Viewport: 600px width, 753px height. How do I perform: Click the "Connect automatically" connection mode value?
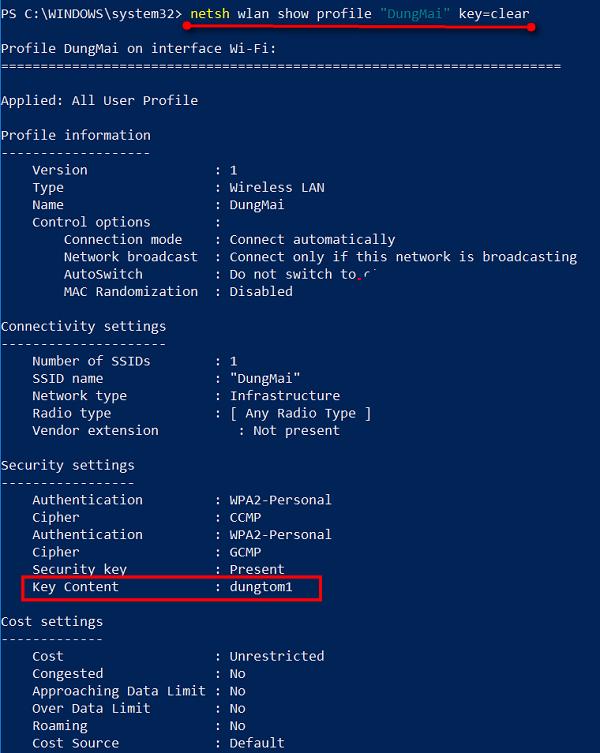click(312, 239)
